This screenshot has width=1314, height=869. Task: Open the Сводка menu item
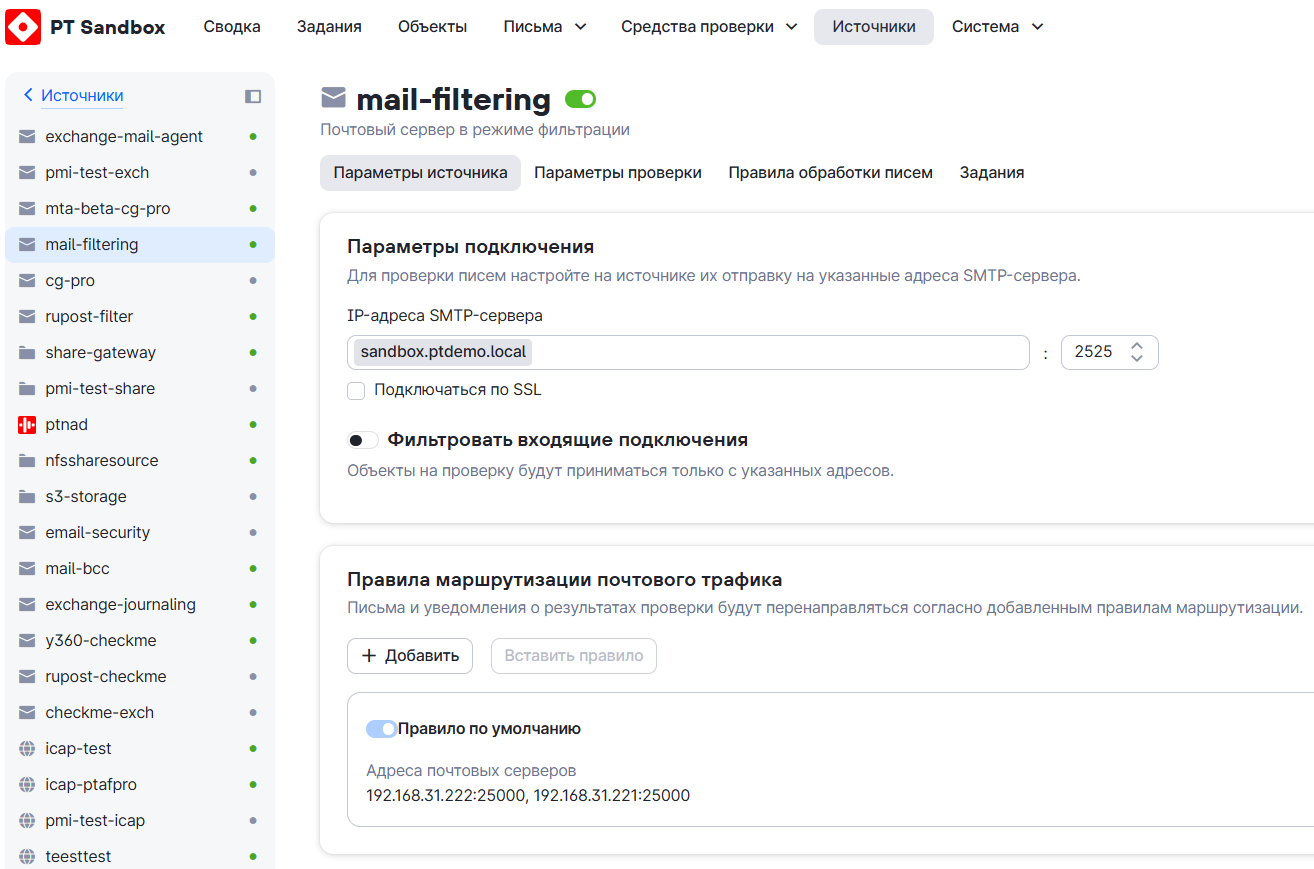pyautogui.click(x=232, y=27)
